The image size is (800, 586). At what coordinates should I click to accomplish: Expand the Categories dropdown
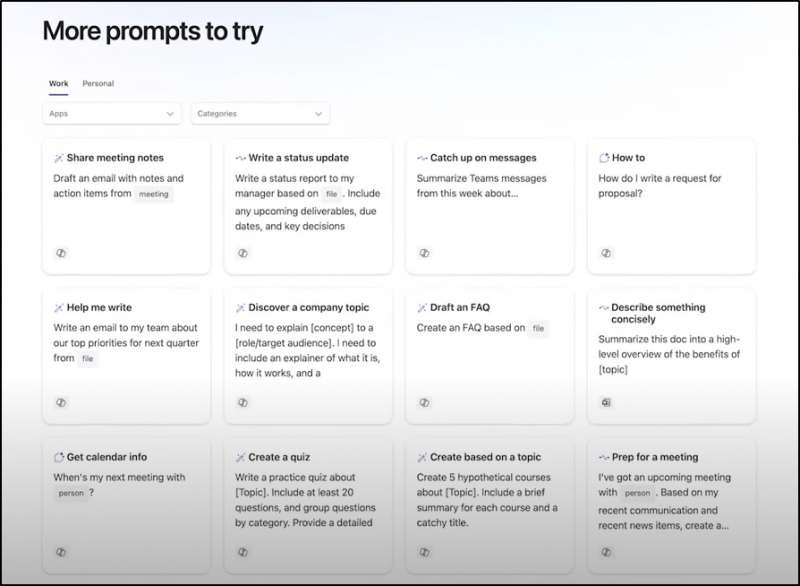point(260,113)
